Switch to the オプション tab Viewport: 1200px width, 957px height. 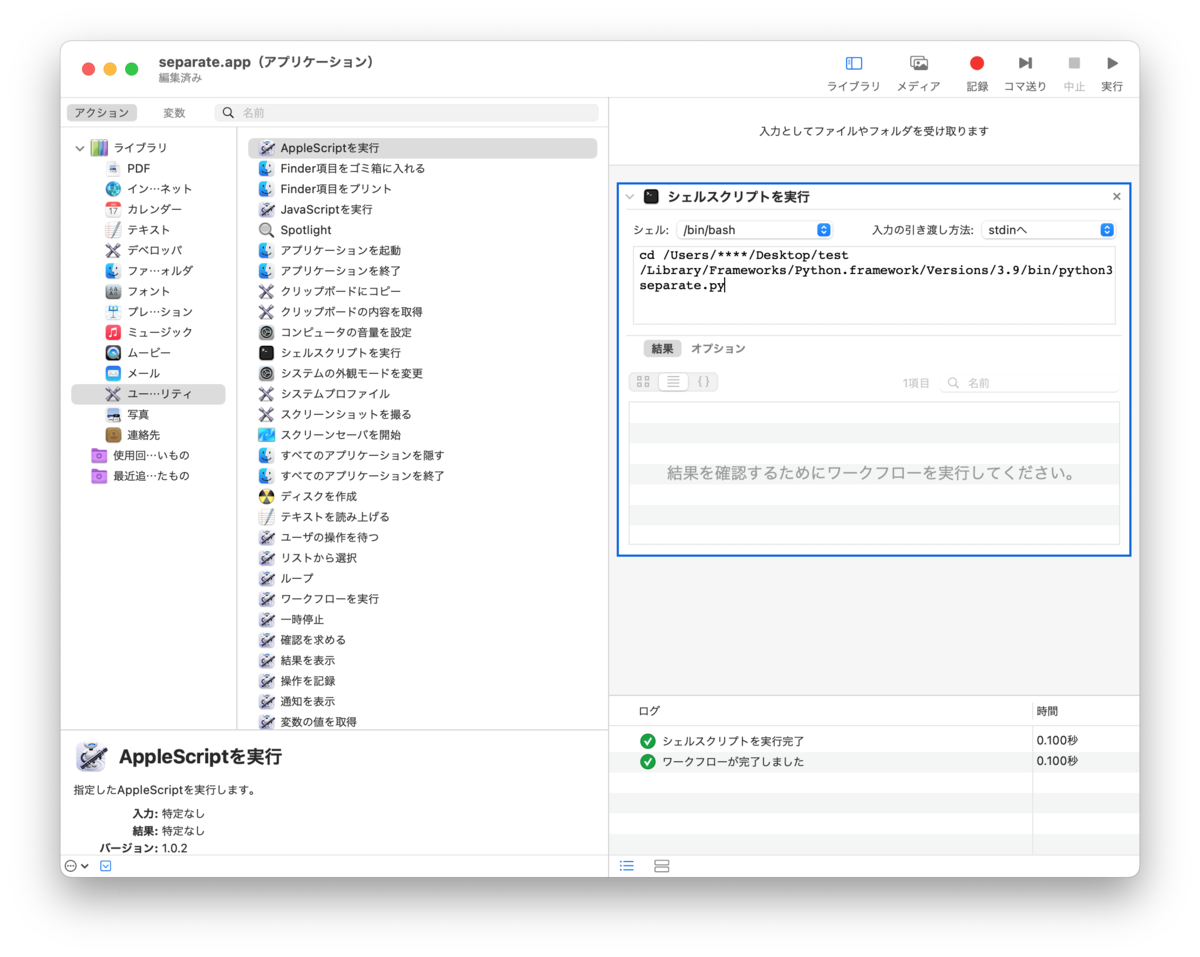[x=718, y=349]
